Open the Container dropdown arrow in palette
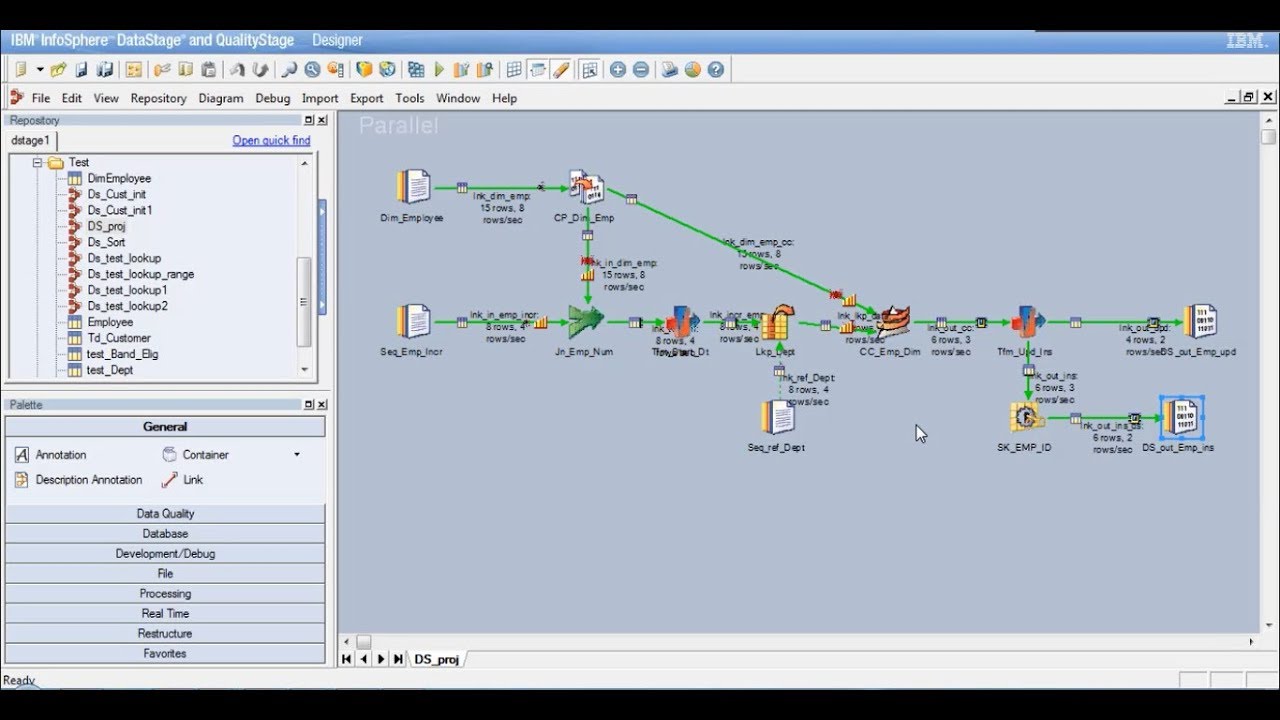 coord(296,455)
